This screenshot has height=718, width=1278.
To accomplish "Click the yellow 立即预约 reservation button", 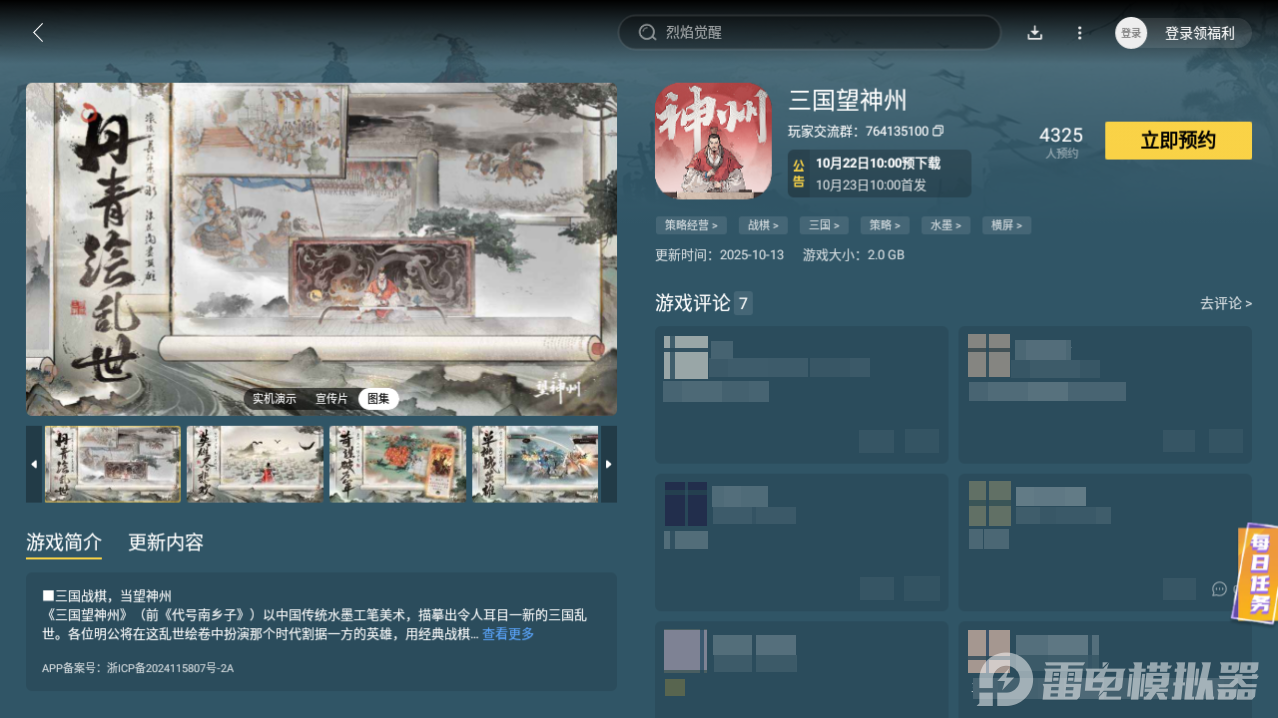I will tap(1177, 140).
